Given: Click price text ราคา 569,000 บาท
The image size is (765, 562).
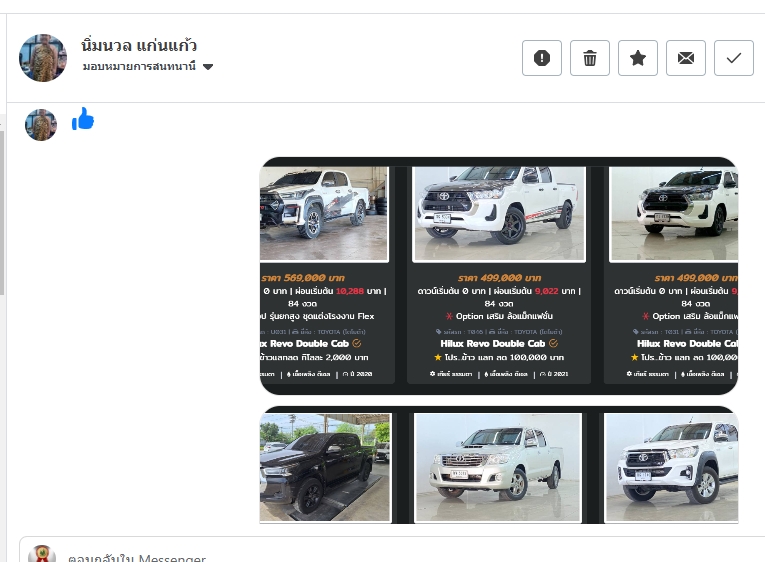Looking at the screenshot, I should (x=303, y=278).
